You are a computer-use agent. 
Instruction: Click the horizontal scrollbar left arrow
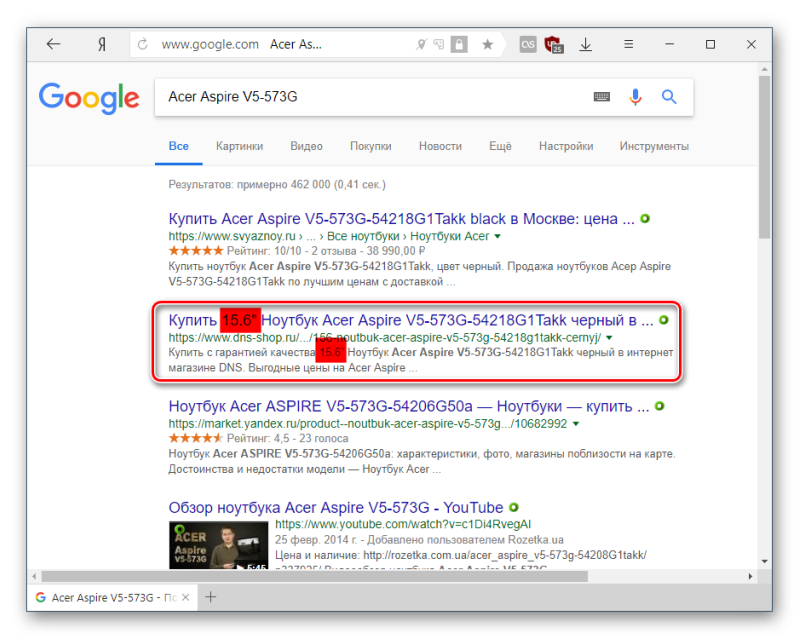click(x=34, y=576)
